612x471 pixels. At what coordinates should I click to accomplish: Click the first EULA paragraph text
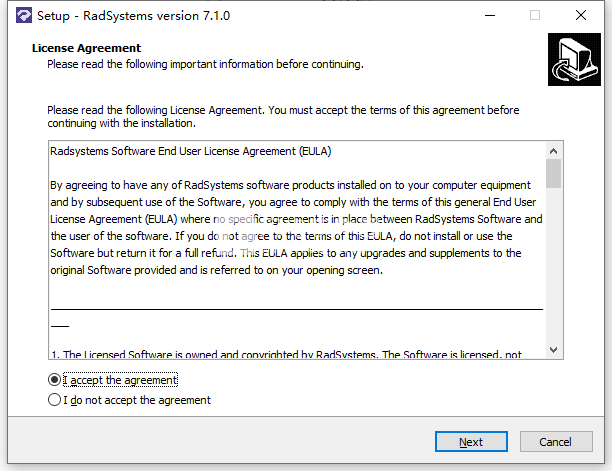(x=296, y=228)
